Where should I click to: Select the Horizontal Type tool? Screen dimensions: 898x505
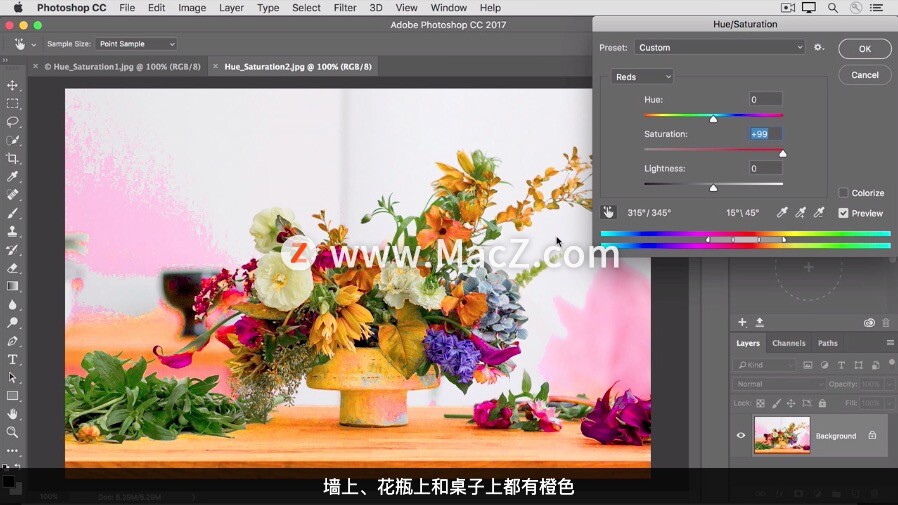[x=12, y=360]
